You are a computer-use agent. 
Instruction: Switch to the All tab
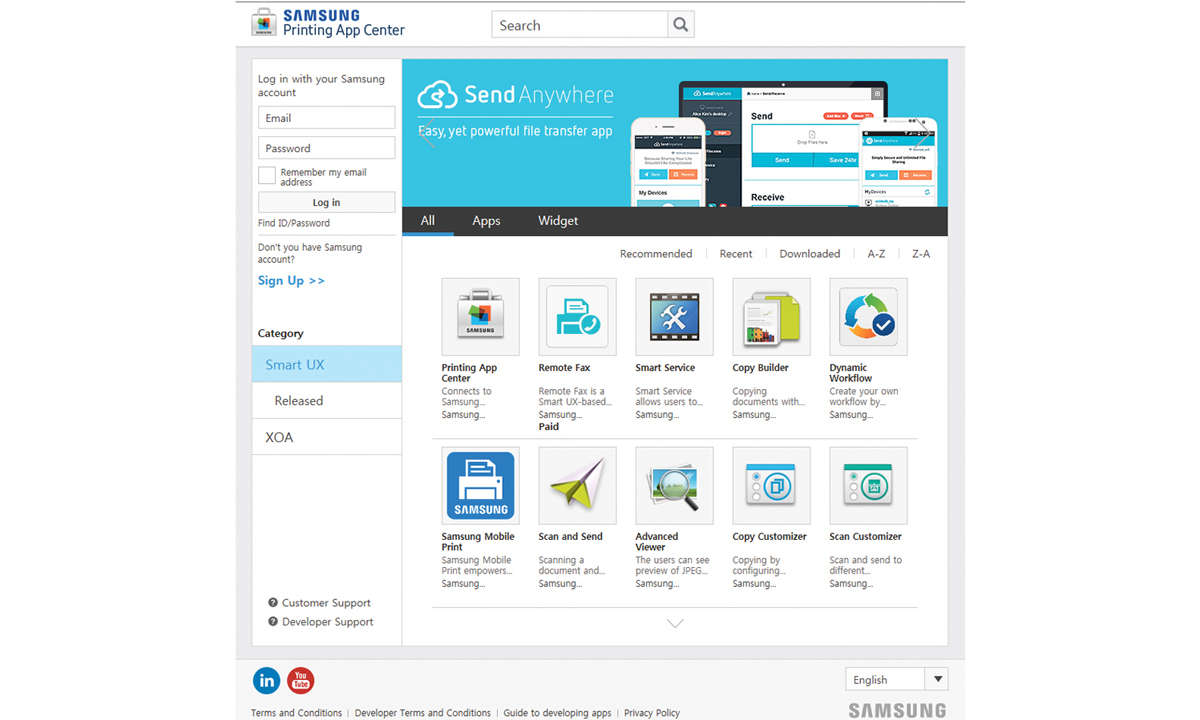(428, 221)
